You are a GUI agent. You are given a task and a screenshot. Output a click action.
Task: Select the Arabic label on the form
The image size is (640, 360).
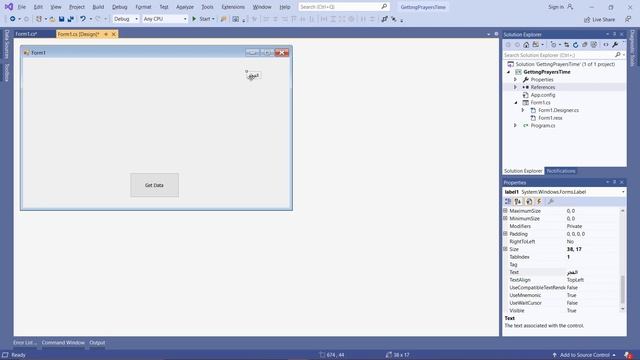coord(253,76)
